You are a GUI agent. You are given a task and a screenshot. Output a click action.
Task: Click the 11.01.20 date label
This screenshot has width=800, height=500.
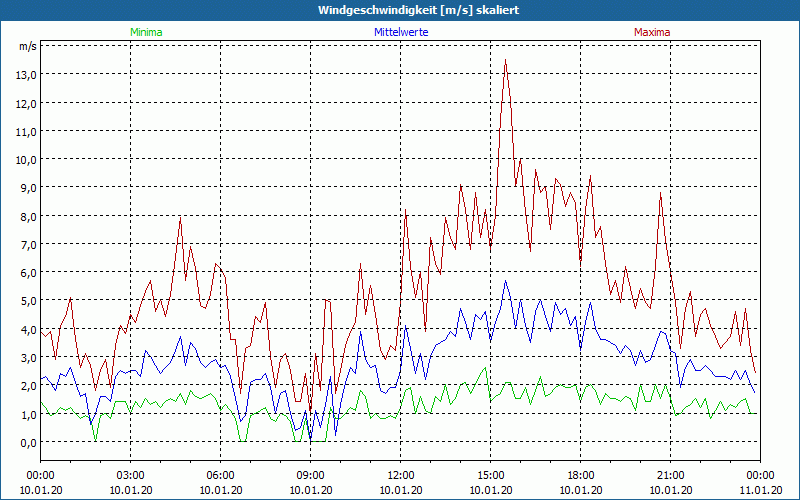(x=760, y=490)
